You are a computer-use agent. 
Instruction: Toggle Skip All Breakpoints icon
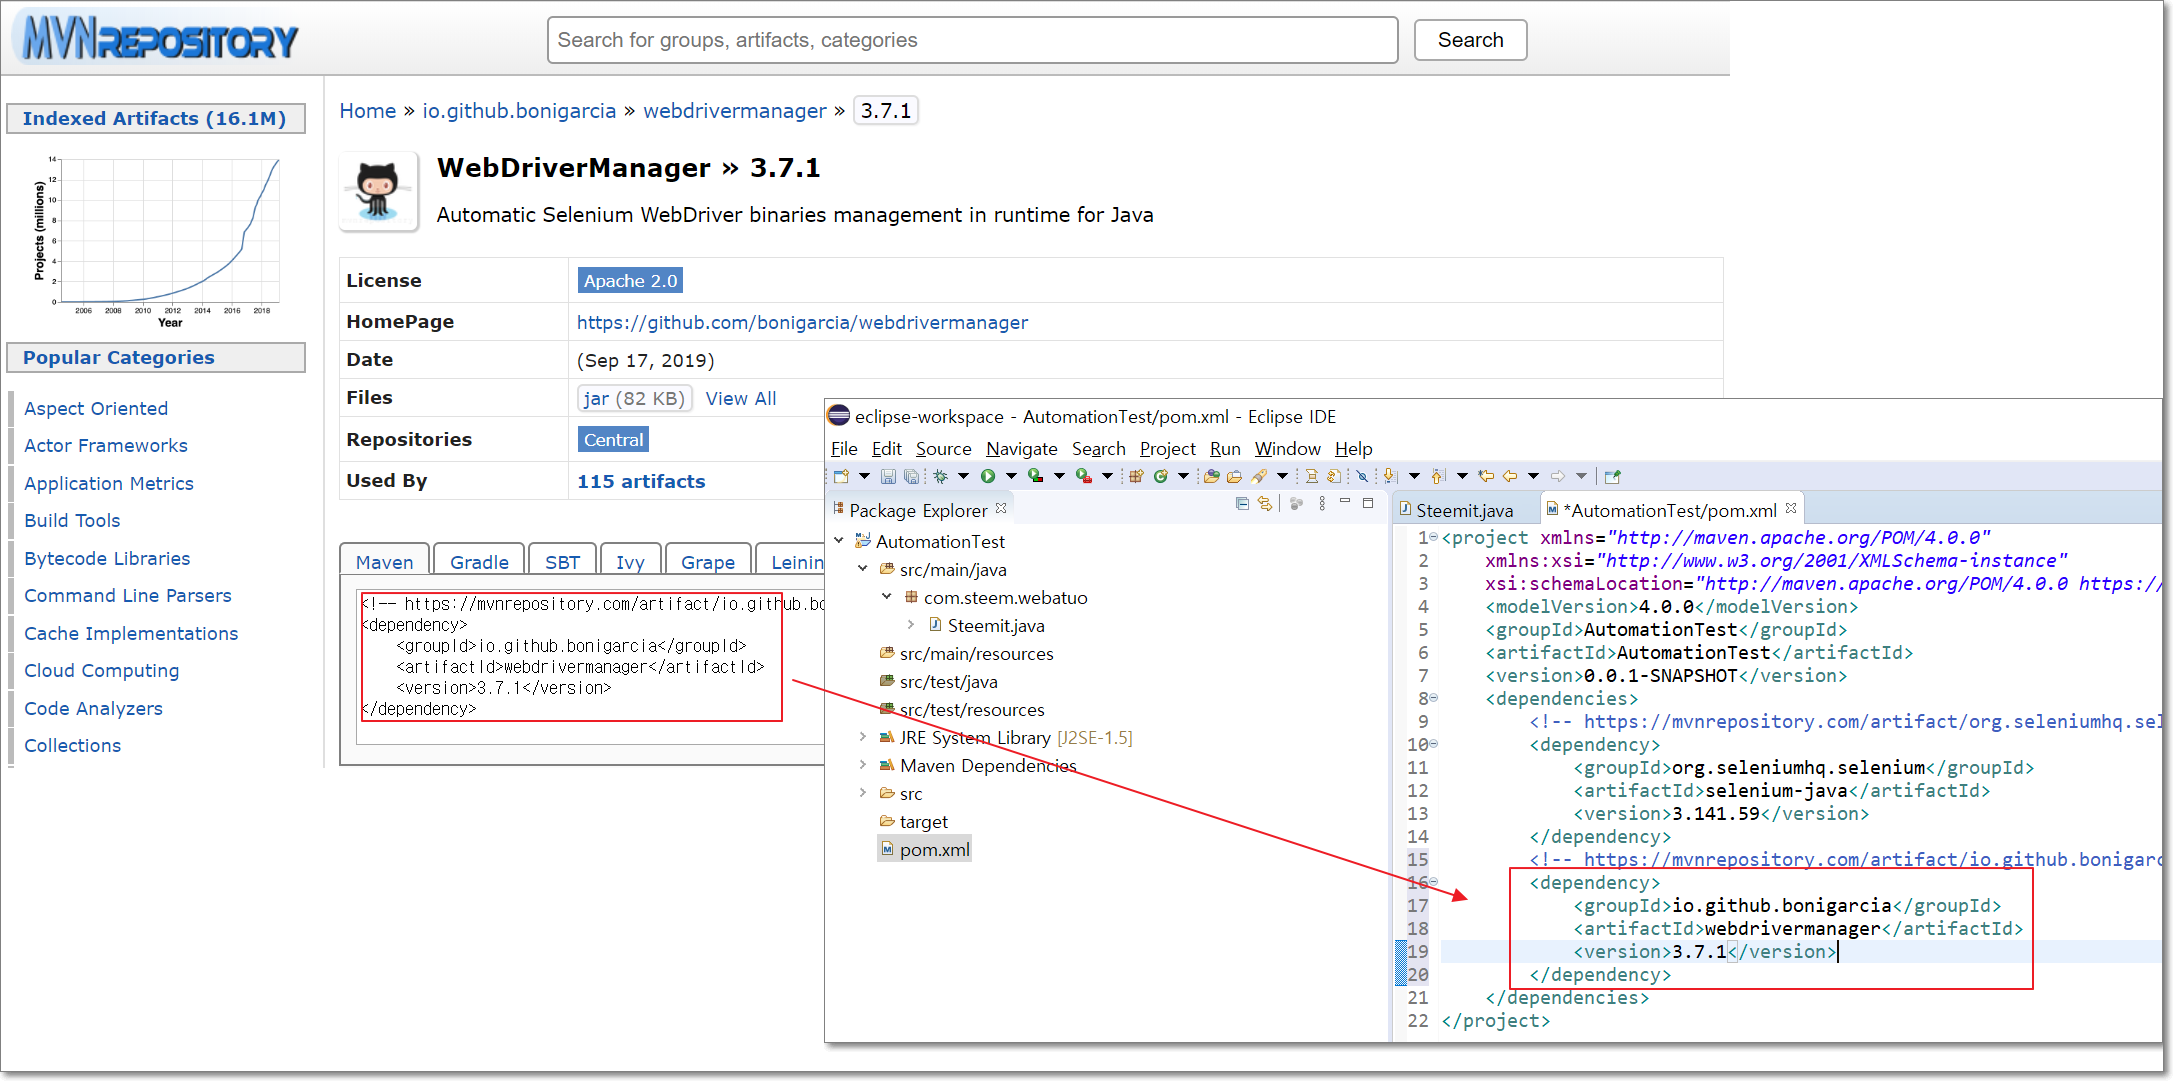pos(1362,476)
